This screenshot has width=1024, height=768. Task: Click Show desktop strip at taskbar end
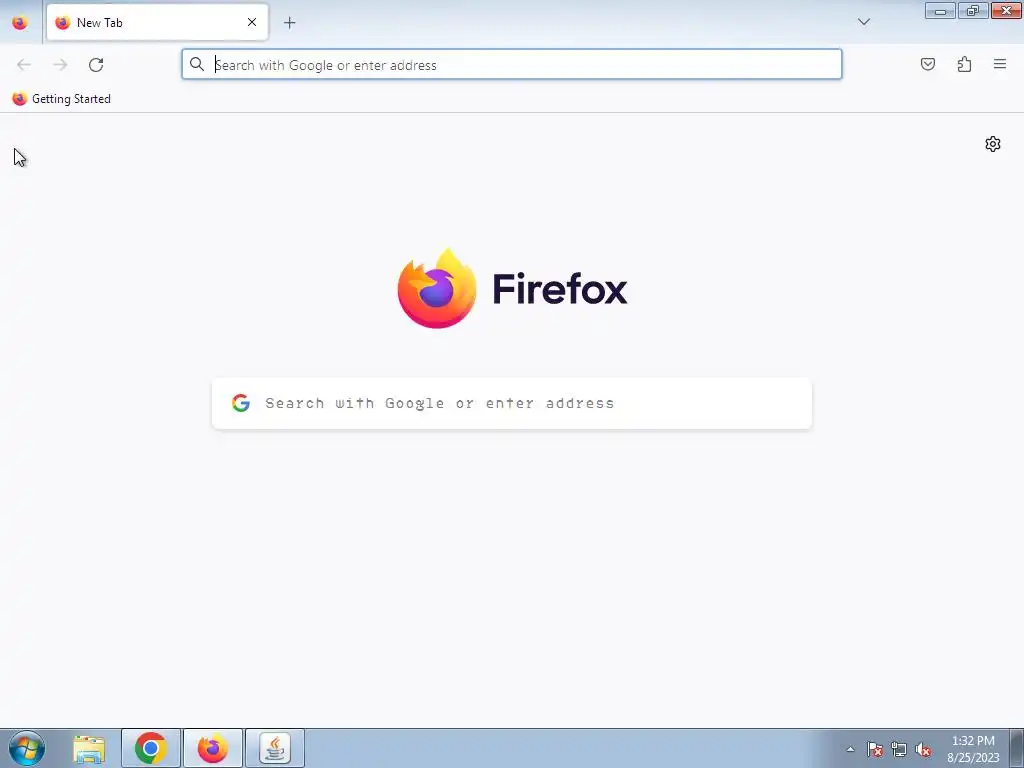(x=1016, y=748)
